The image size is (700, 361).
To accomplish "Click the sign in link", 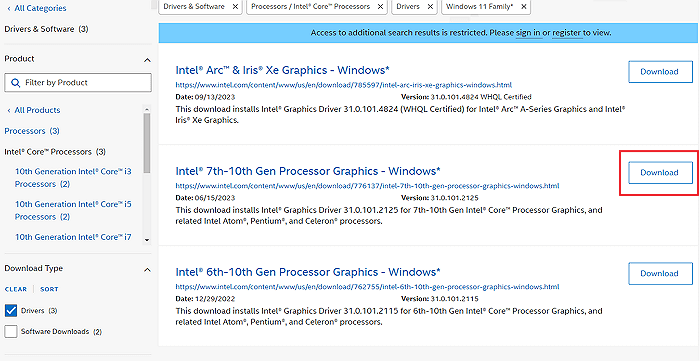I will point(528,33).
